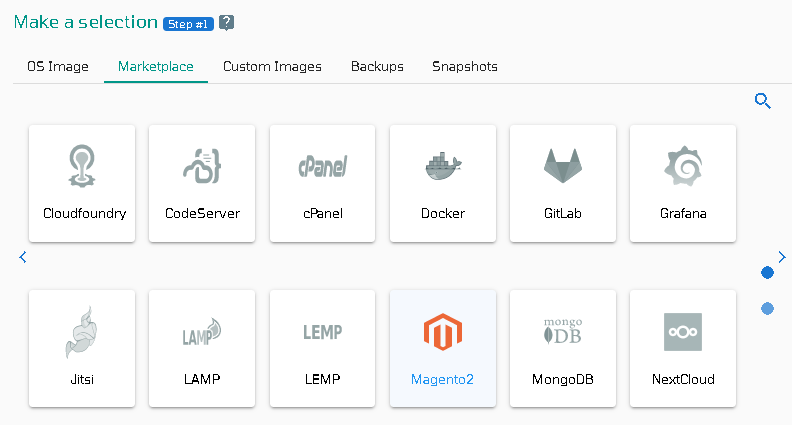The image size is (792, 425).
Task: Choose the GitLab app card
Action: pos(563,183)
